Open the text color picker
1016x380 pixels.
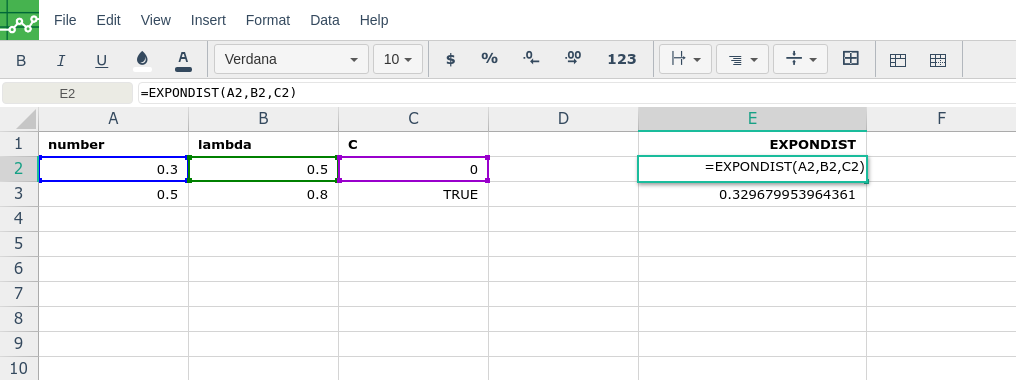tap(183, 60)
